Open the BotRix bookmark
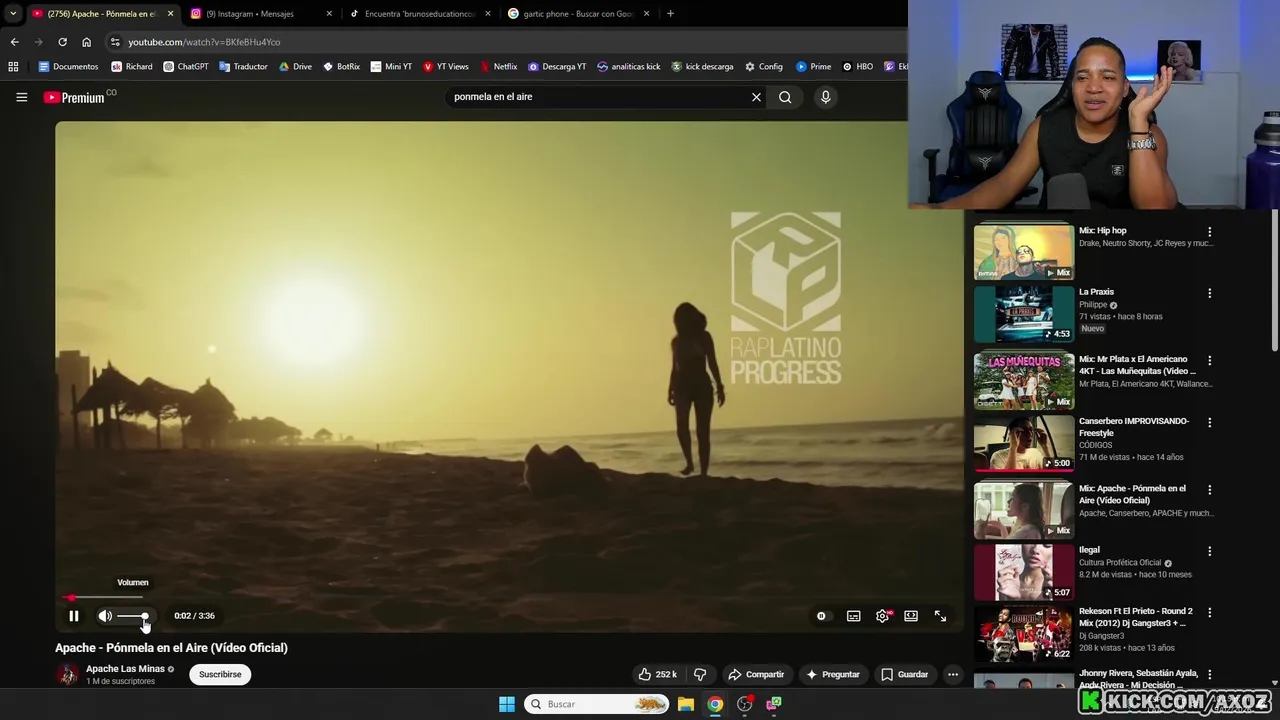1280x720 pixels. tap(341, 67)
